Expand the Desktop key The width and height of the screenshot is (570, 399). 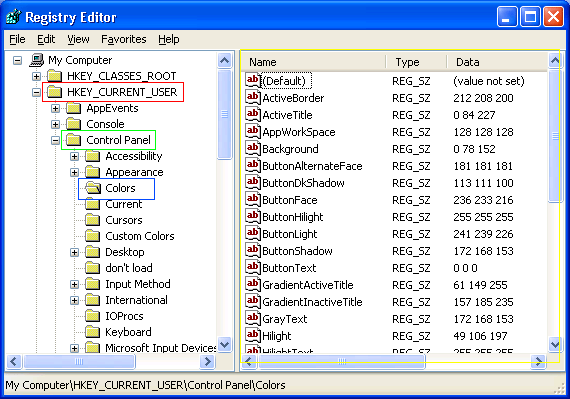pos(75,252)
